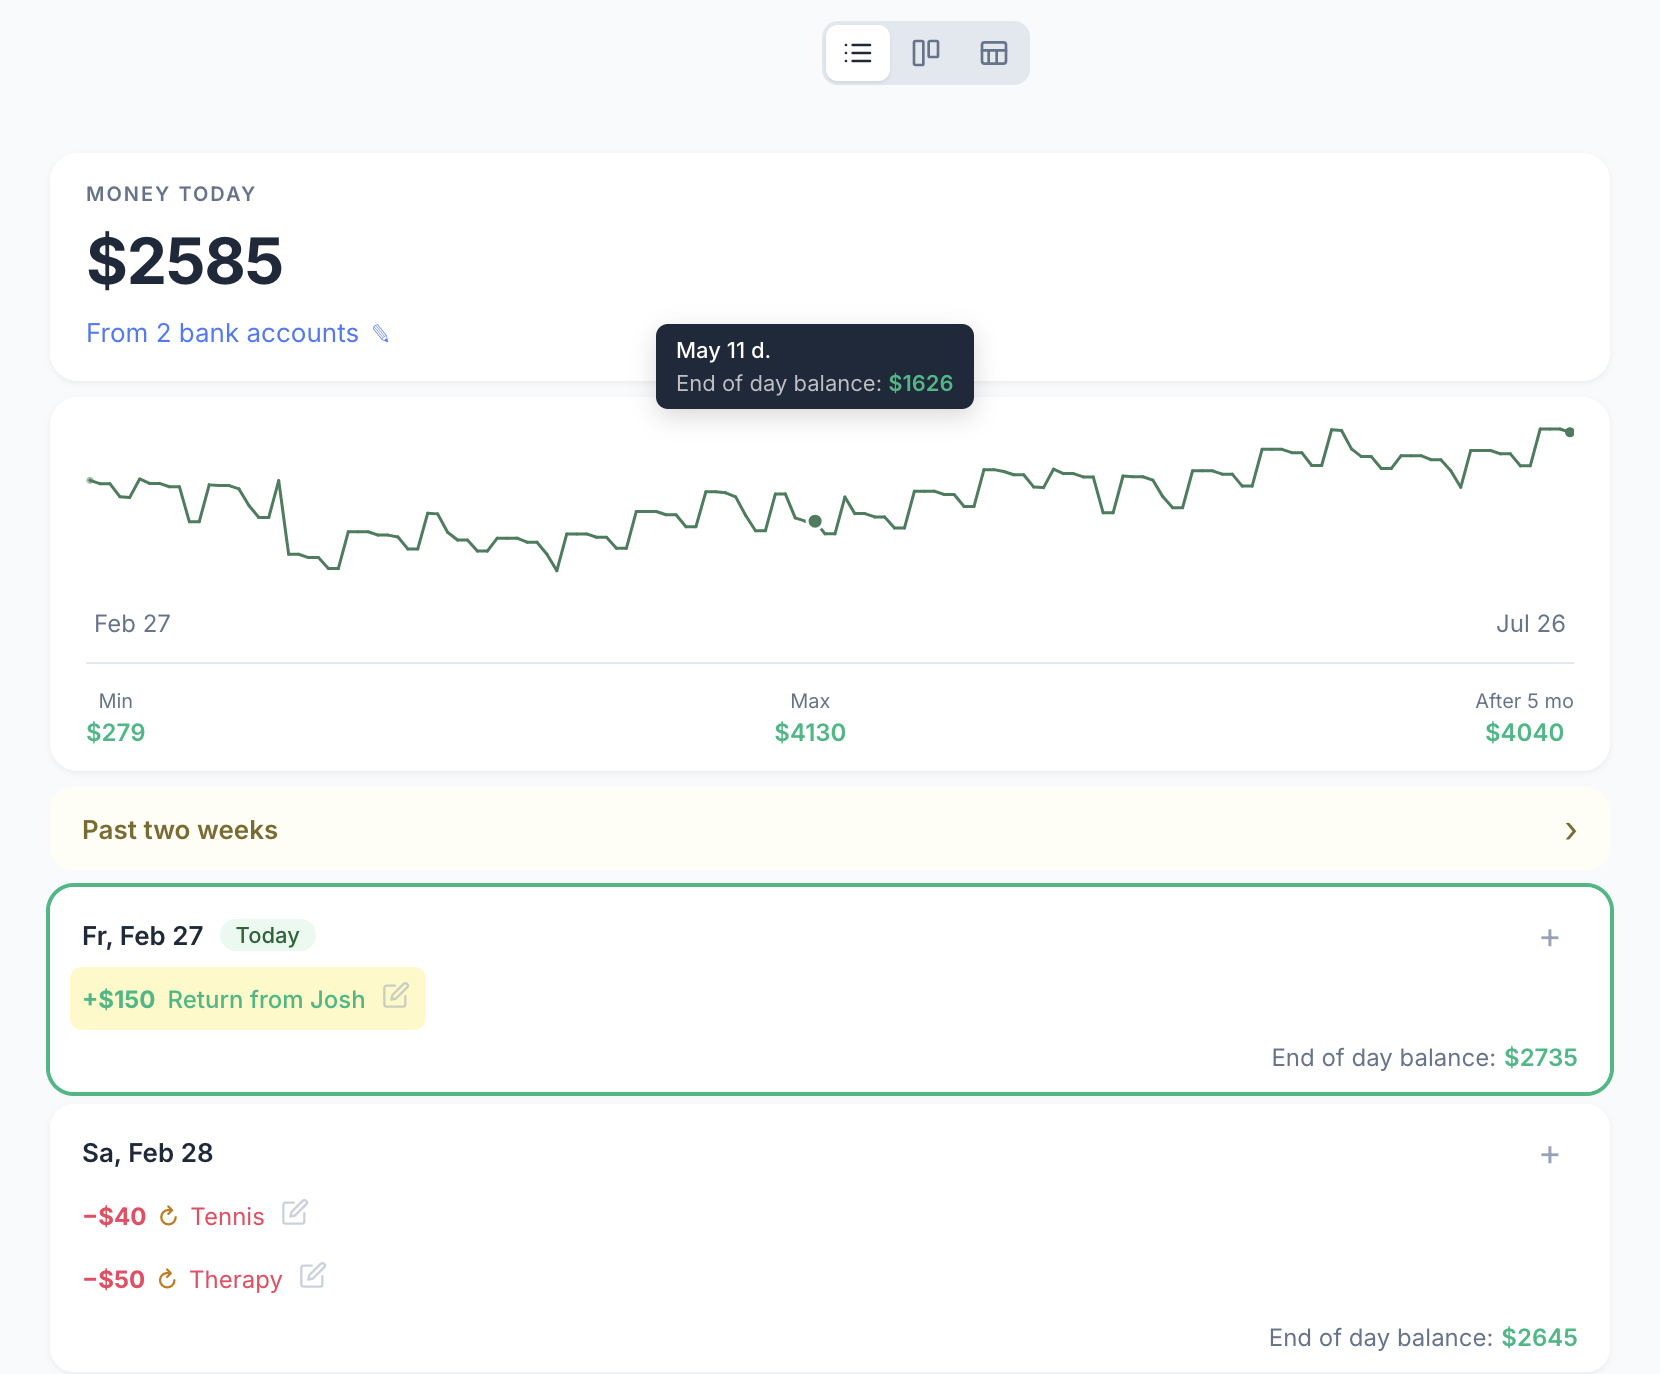Click the Tennis expense label

click(228, 1217)
